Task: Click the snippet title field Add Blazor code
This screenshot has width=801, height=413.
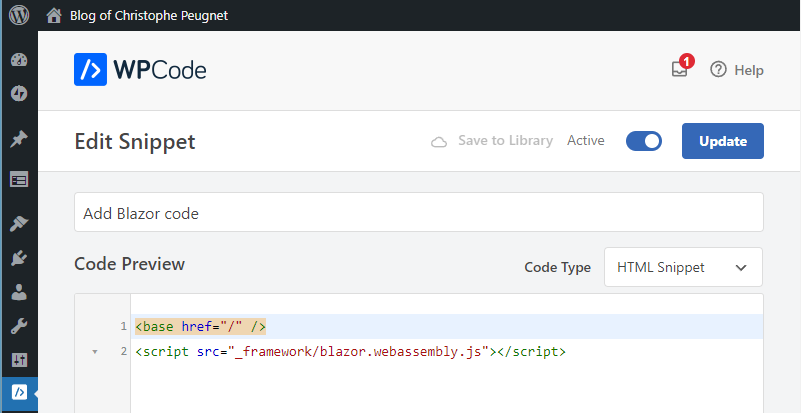Action: point(418,213)
